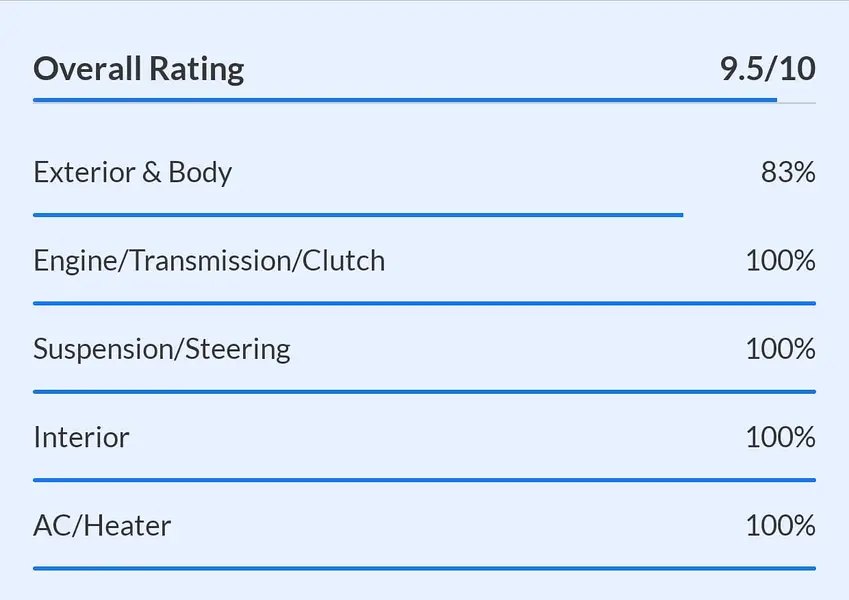The image size is (849, 600).
Task: Click the 100% value for AC/Heater
Action: click(x=780, y=525)
